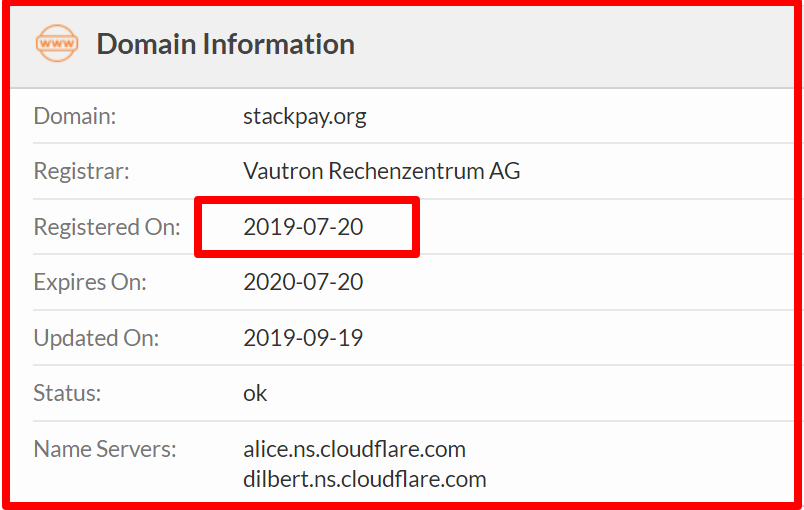Click the Registered On: label
This screenshot has height=510, width=804.
pos(107,227)
